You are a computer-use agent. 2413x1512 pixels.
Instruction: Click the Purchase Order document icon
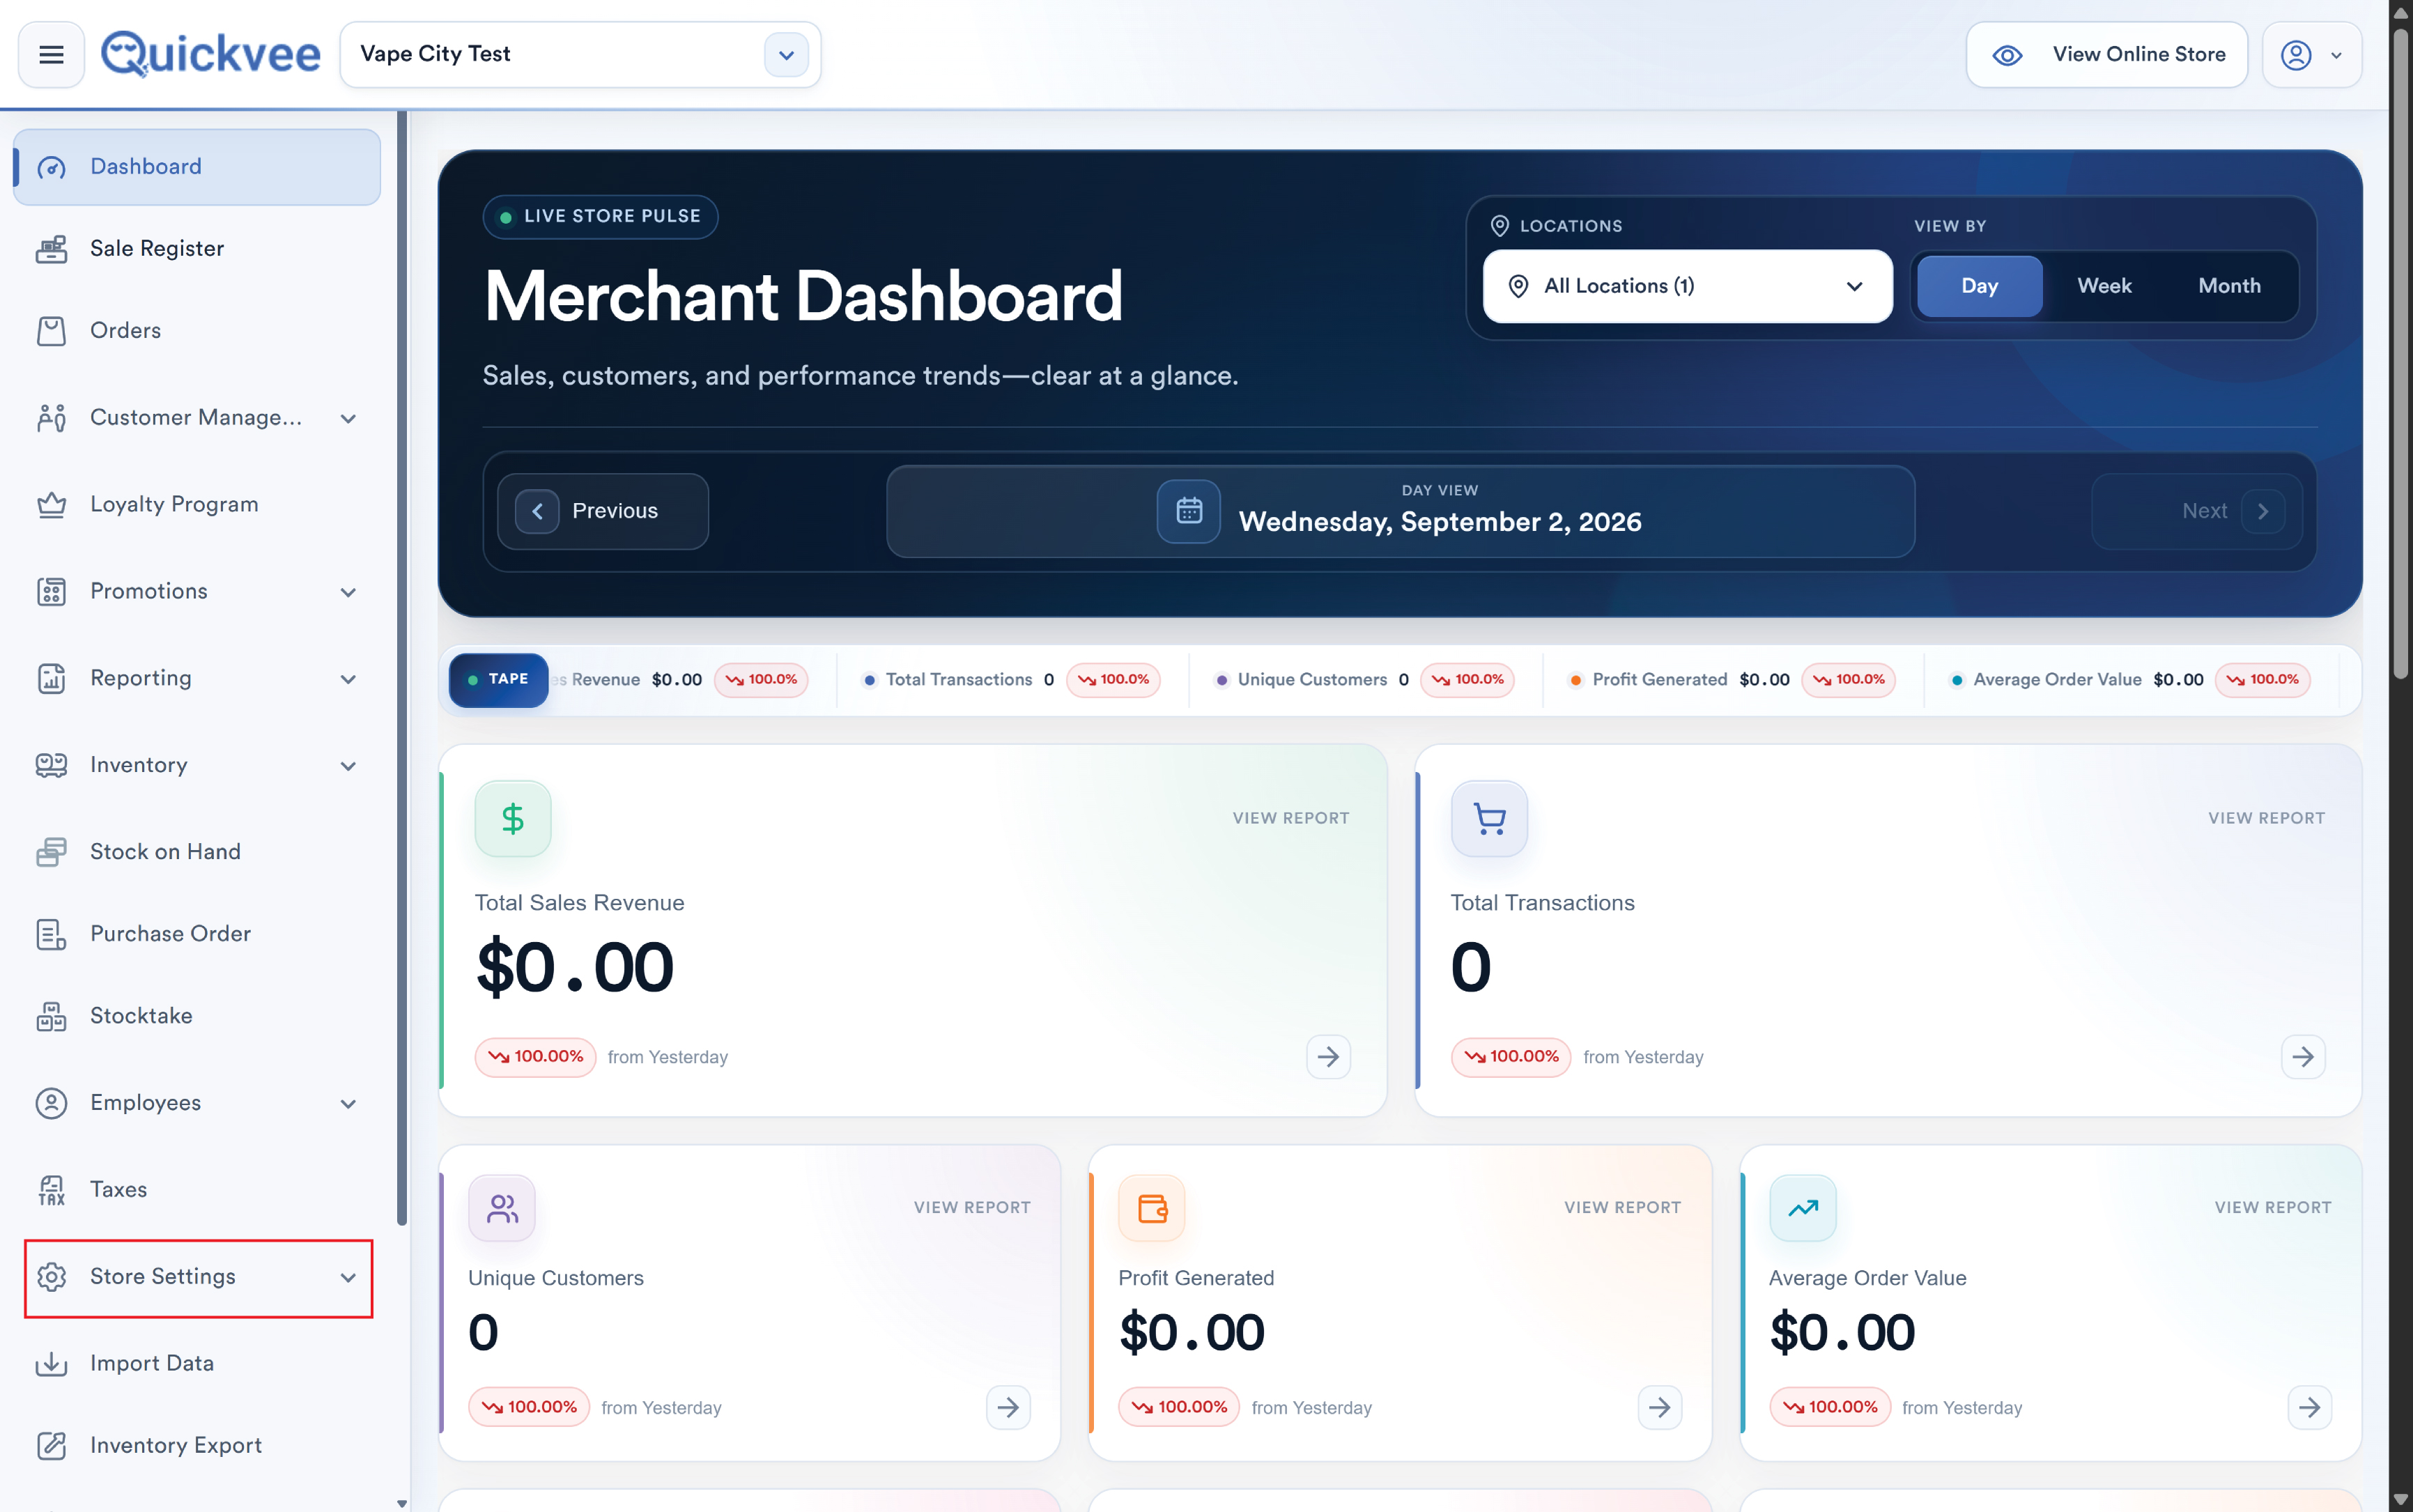tap(51, 934)
